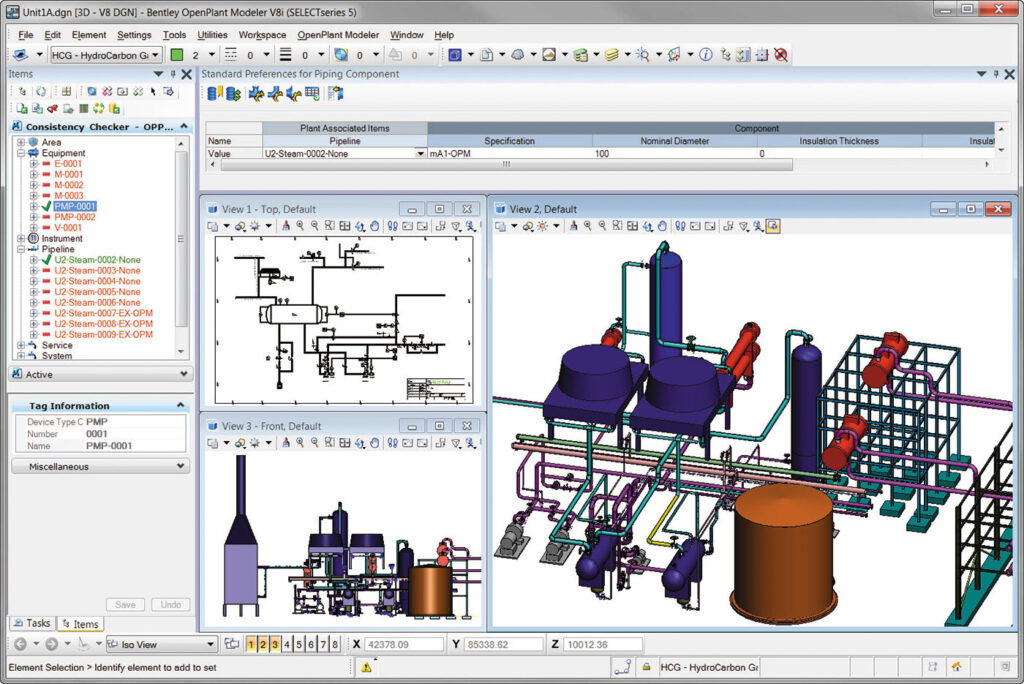Click the Zoom In icon in View 1 toolbar

click(300, 226)
